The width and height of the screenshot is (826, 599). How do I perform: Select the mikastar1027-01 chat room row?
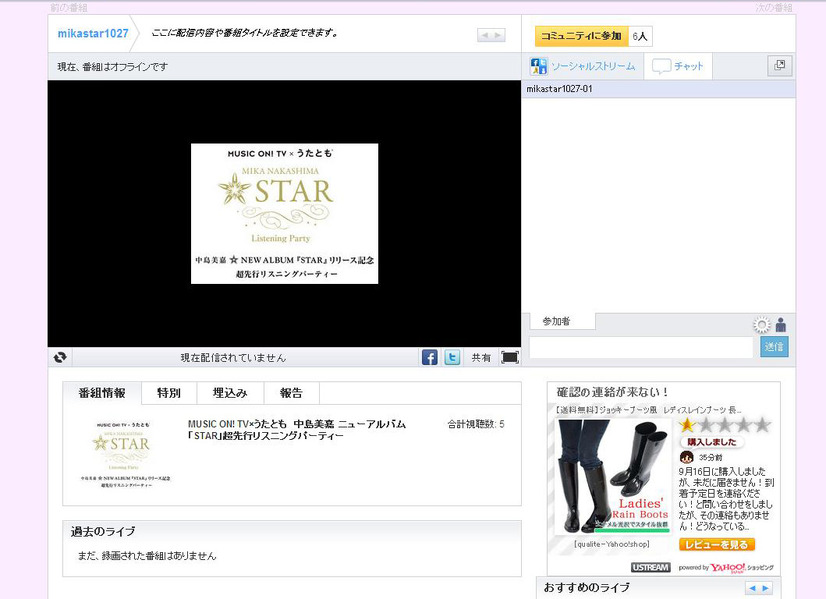click(658, 89)
